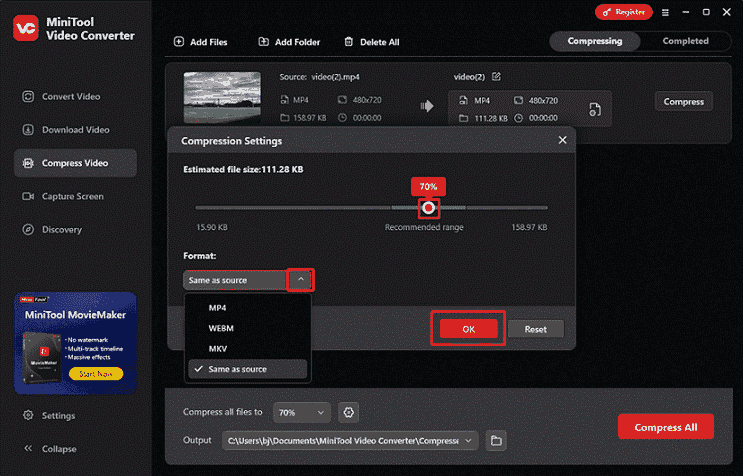The width and height of the screenshot is (743, 476).
Task: Open Download Video section
Action: (75, 130)
